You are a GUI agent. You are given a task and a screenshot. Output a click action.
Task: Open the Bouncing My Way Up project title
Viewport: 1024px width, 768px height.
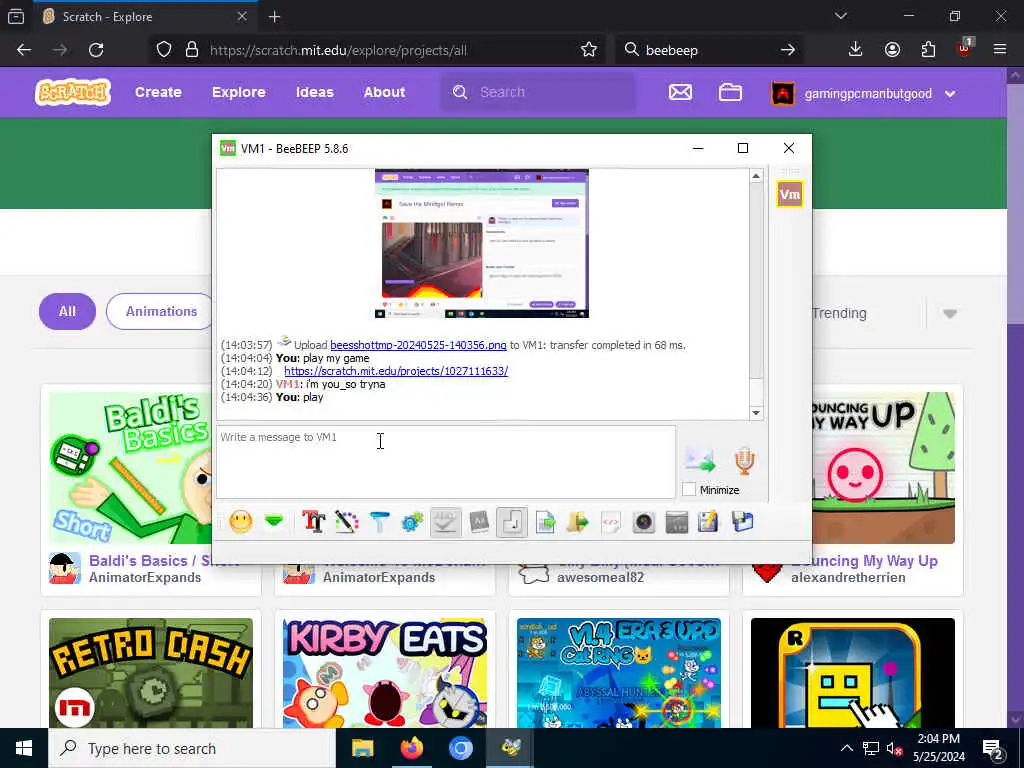pos(864,560)
